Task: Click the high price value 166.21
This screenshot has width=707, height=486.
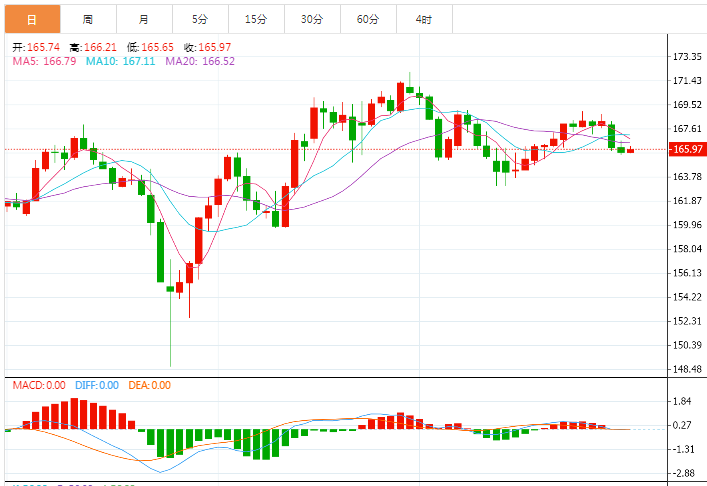Action: click(x=100, y=47)
